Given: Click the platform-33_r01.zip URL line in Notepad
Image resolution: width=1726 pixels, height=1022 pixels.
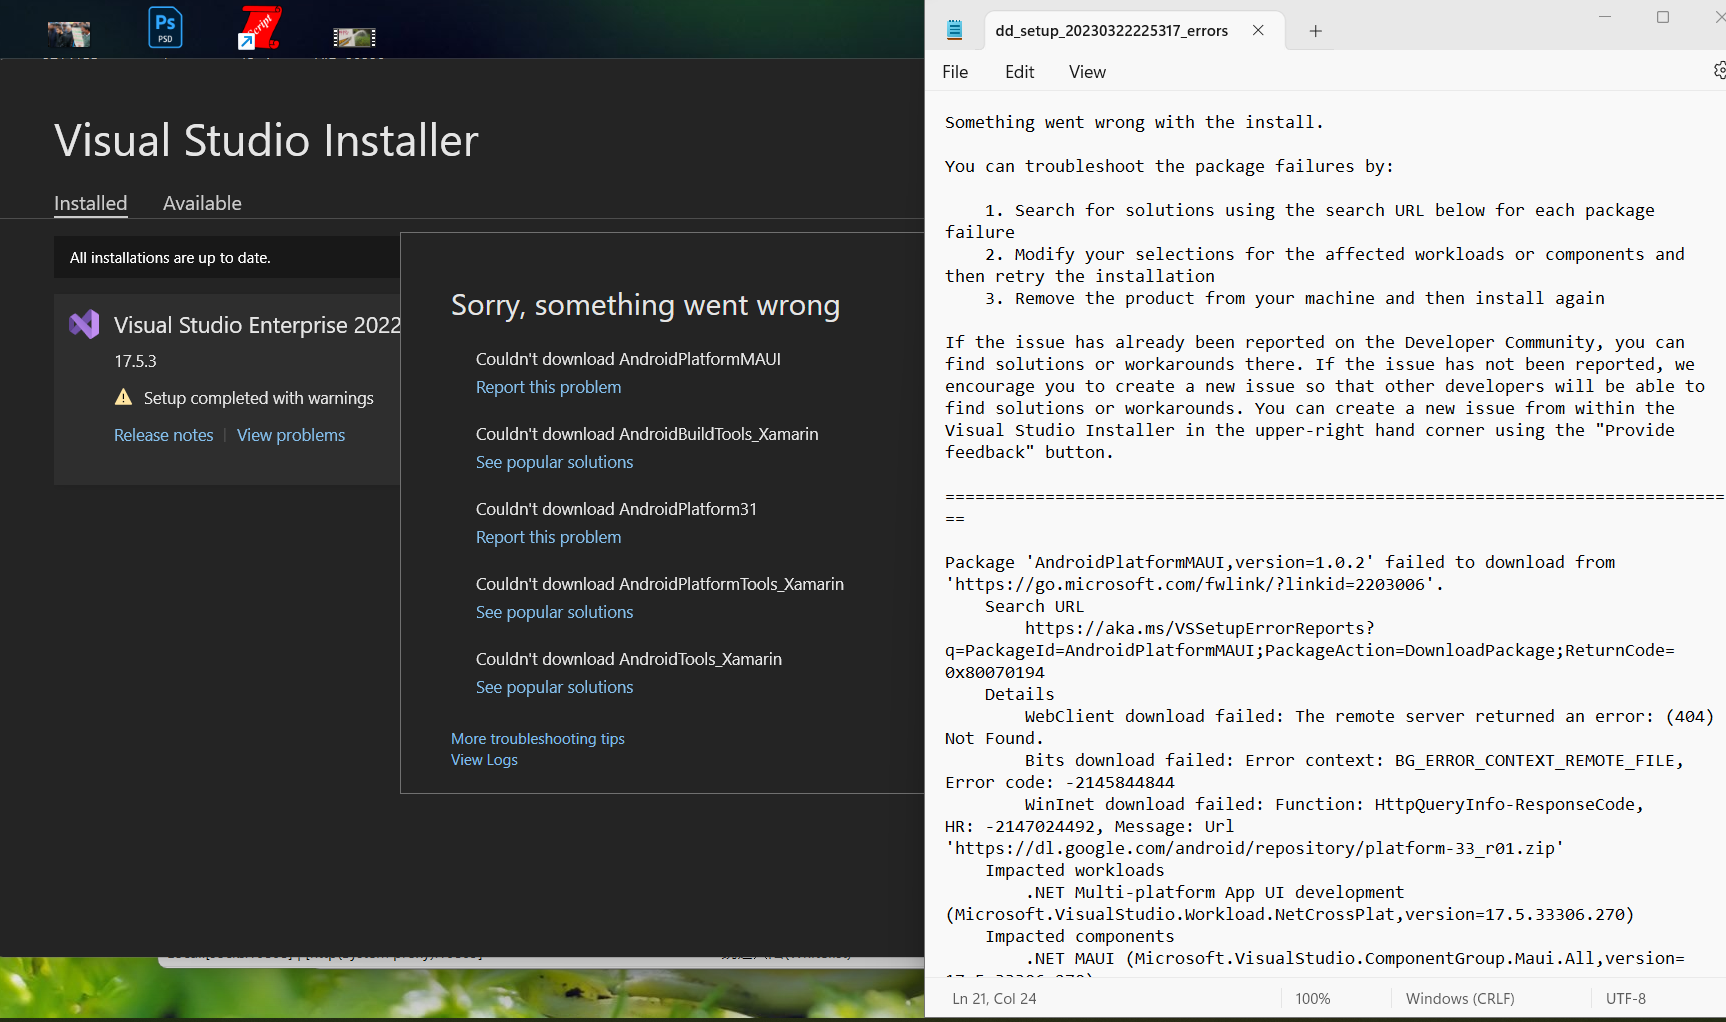Looking at the screenshot, I should coord(1254,848).
